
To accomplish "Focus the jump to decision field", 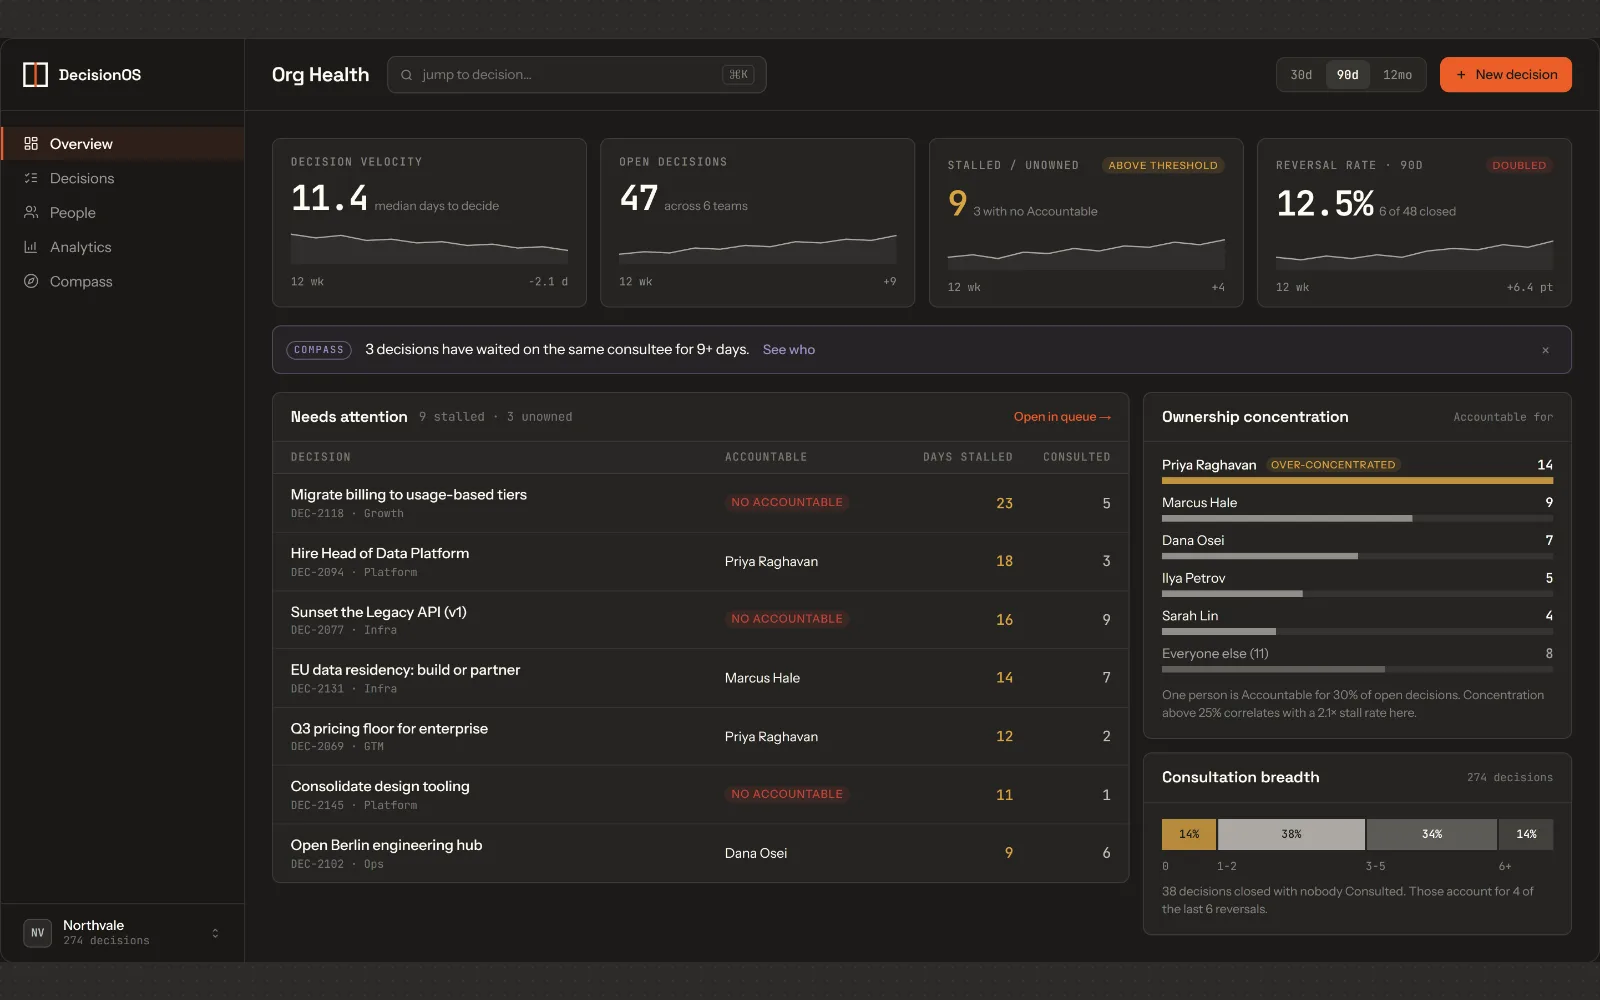I will pyautogui.click(x=577, y=75).
